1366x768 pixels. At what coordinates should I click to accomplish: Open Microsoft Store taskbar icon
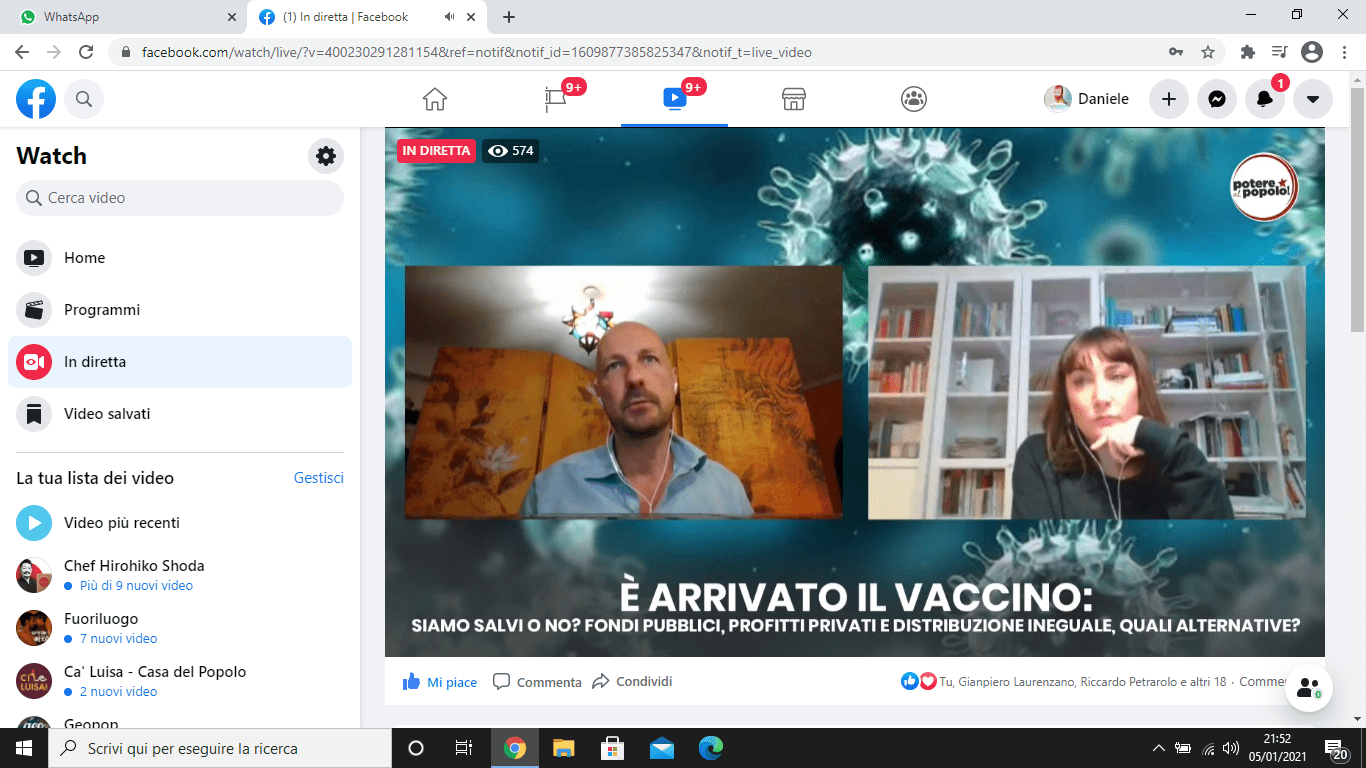tap(612, 748)
